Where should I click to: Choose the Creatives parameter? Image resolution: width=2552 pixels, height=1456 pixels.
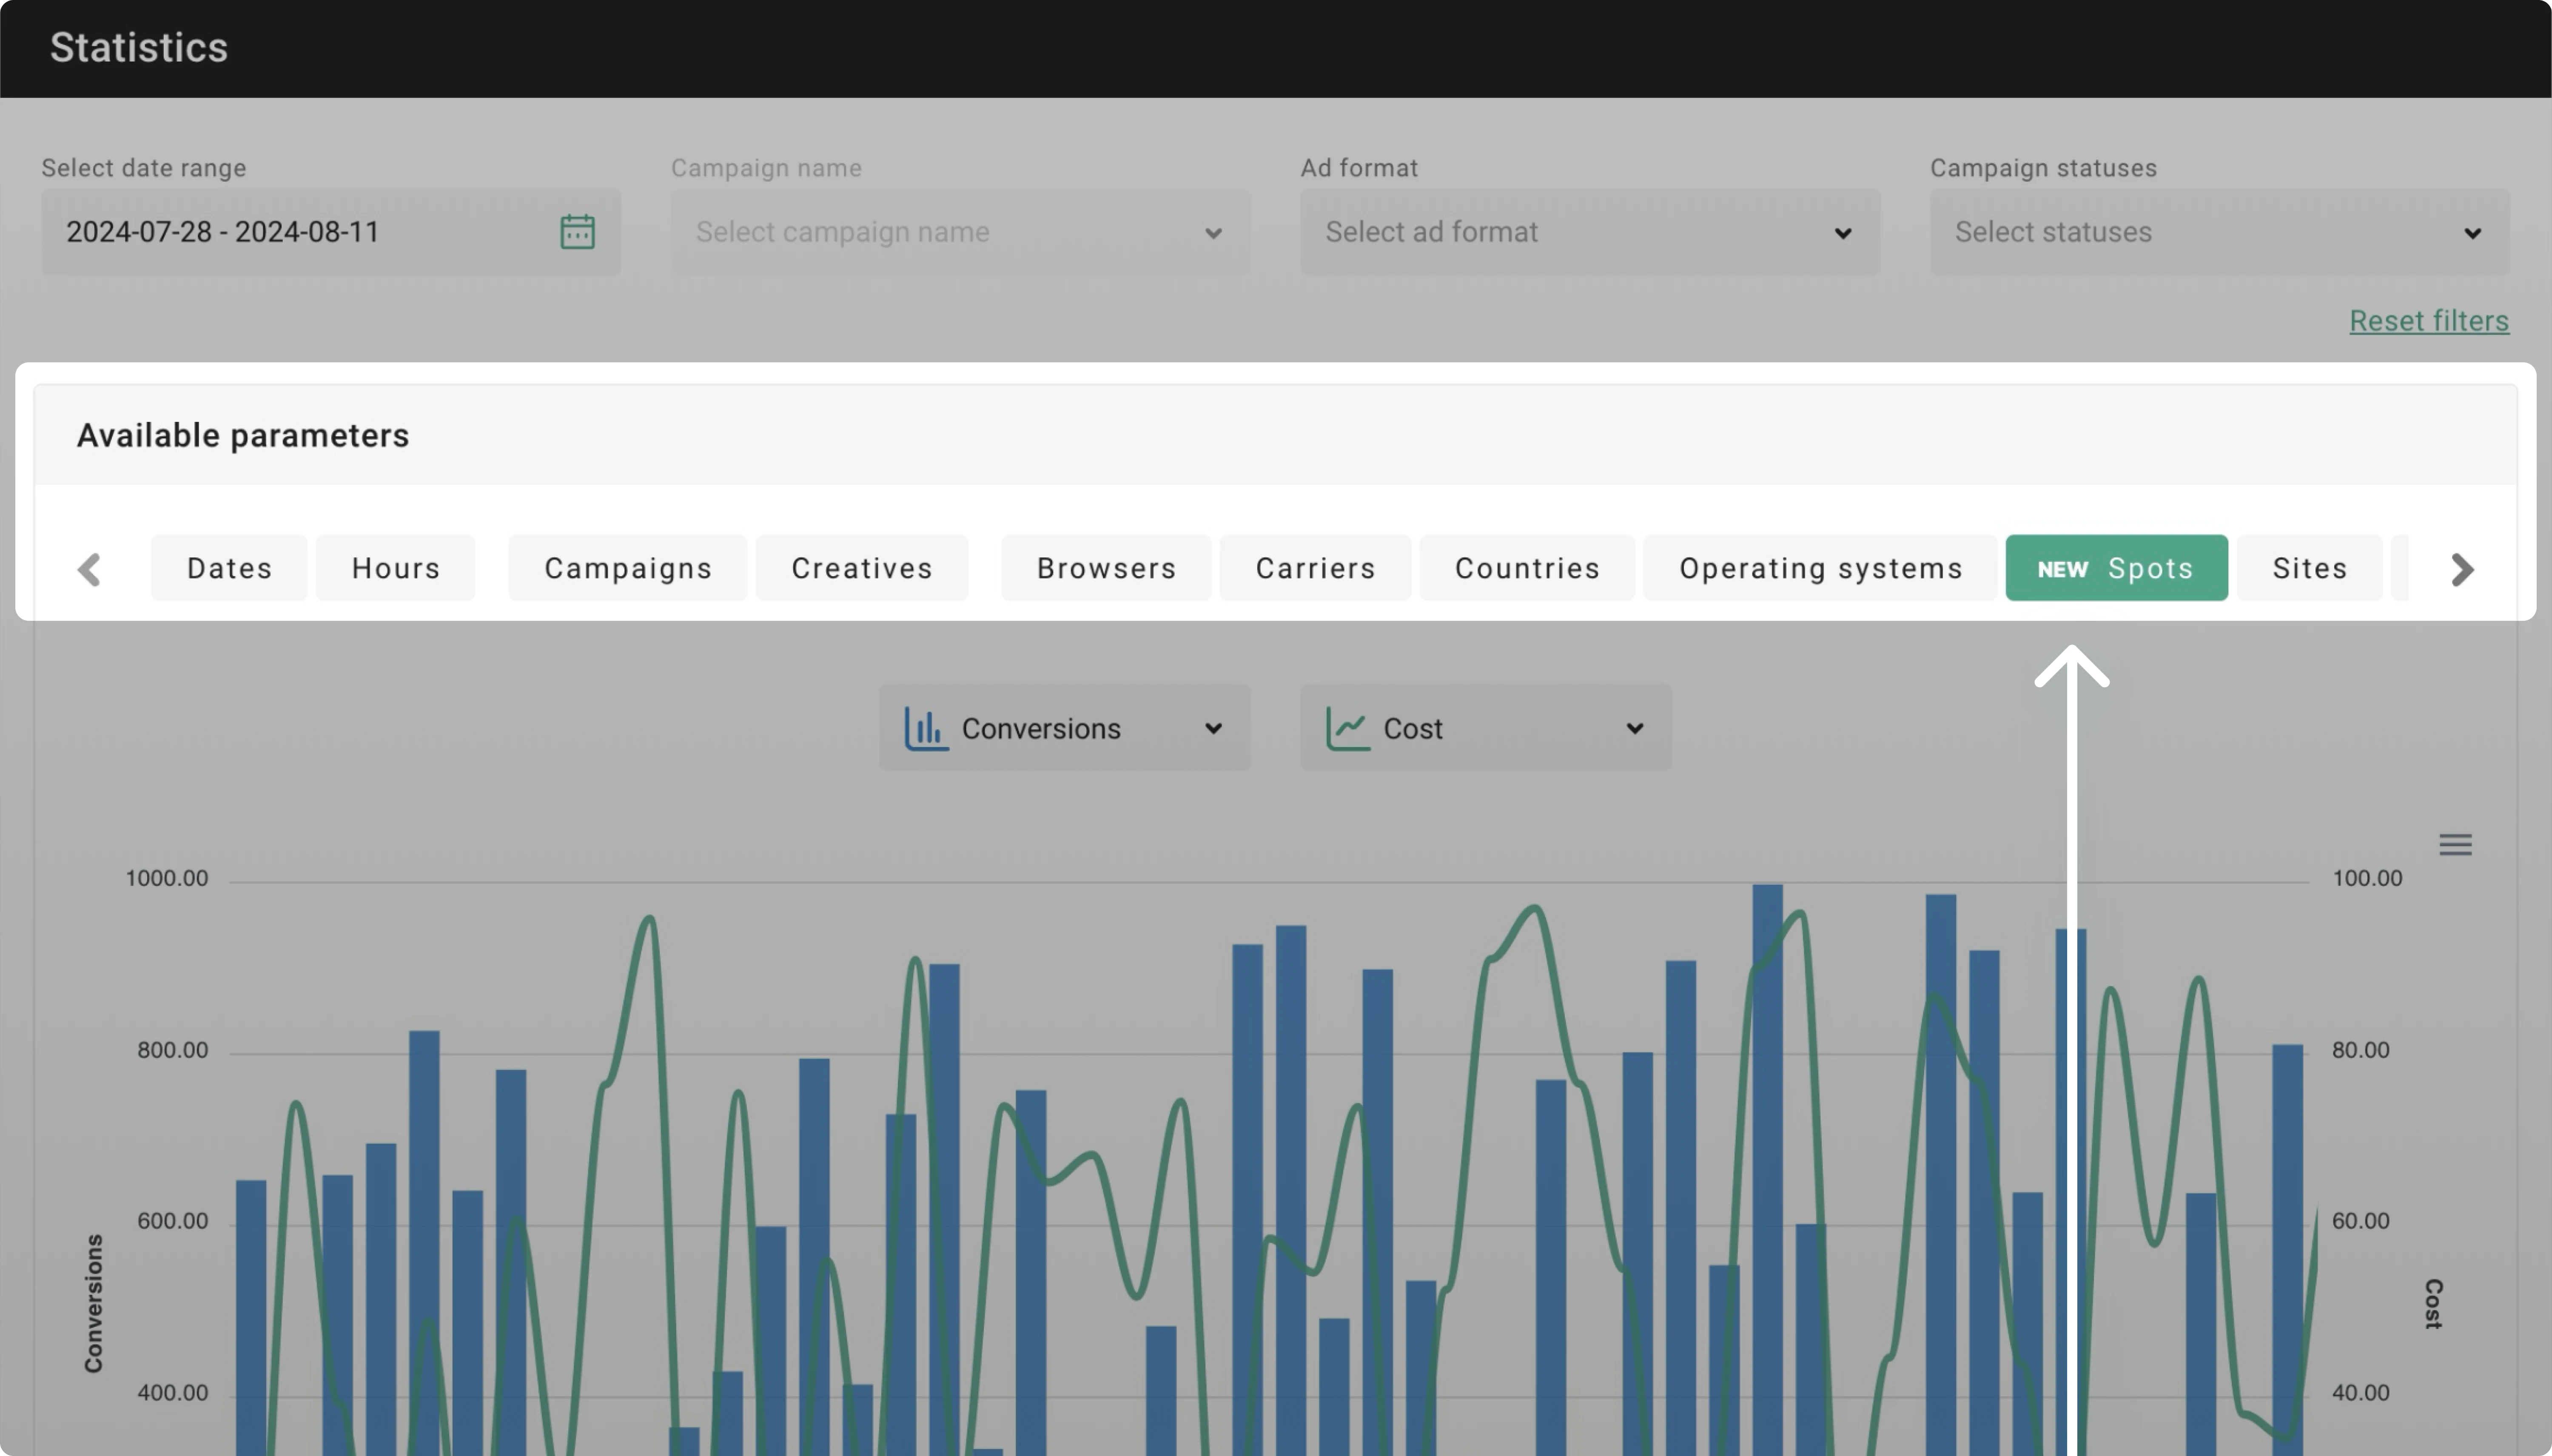(x=862, y=568)
